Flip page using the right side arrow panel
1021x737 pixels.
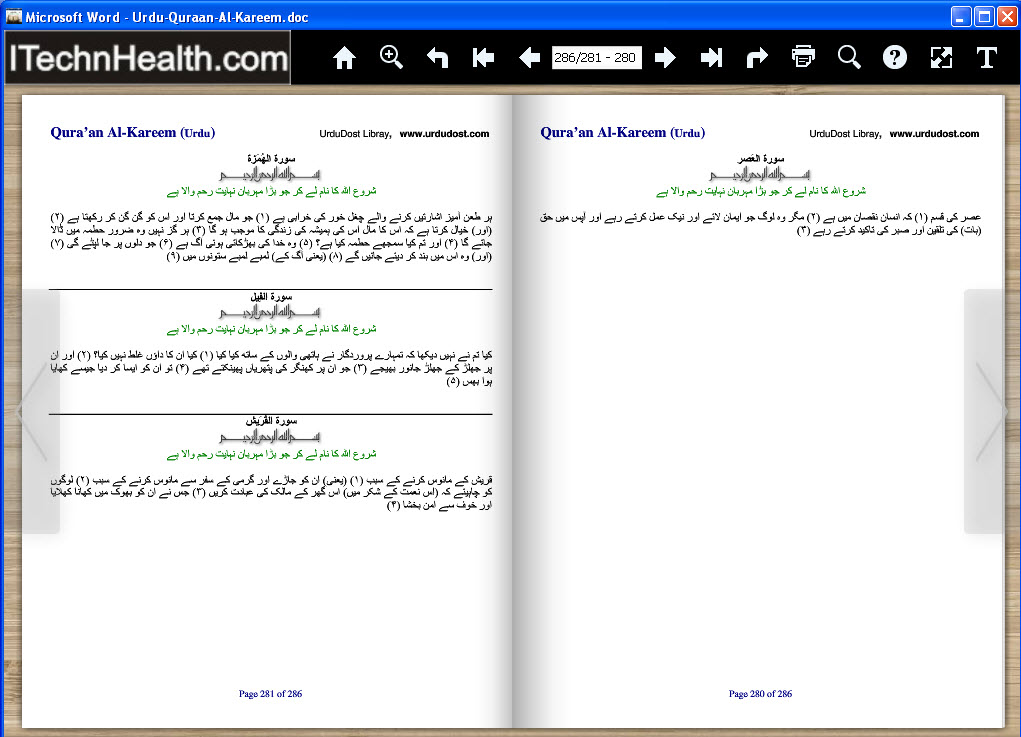point(984,411)
